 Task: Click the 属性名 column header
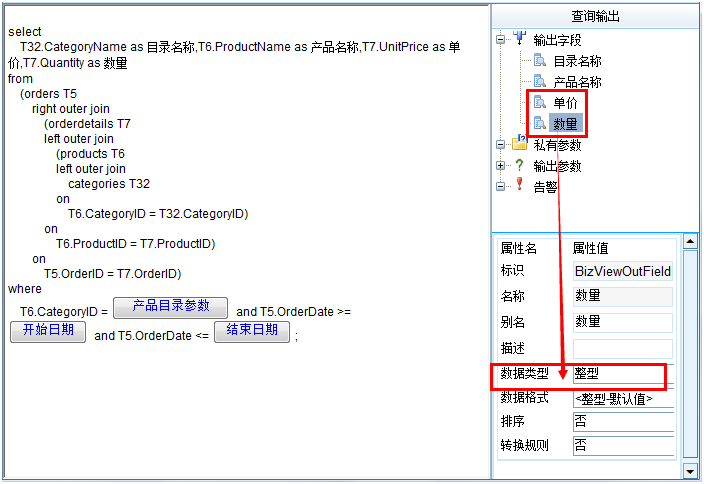click(x=519, y=248)
